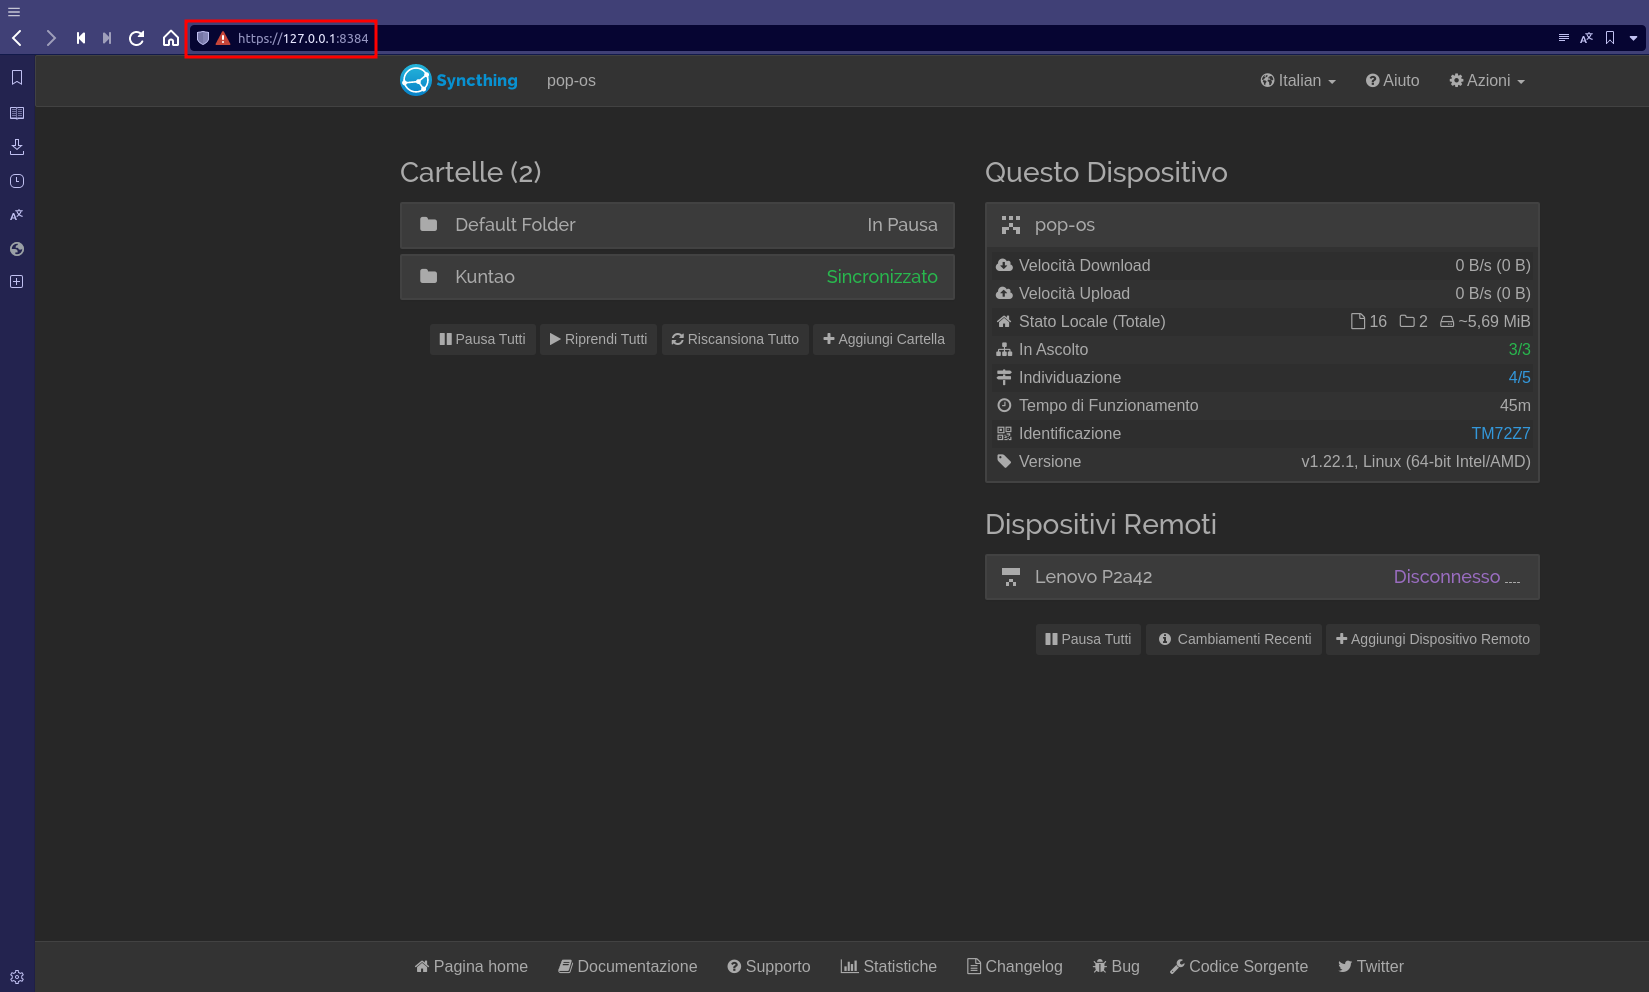The height and width of the screenshot is (992, 1649).
Task: Expand the Default Folder row
Action: (677, 225)
